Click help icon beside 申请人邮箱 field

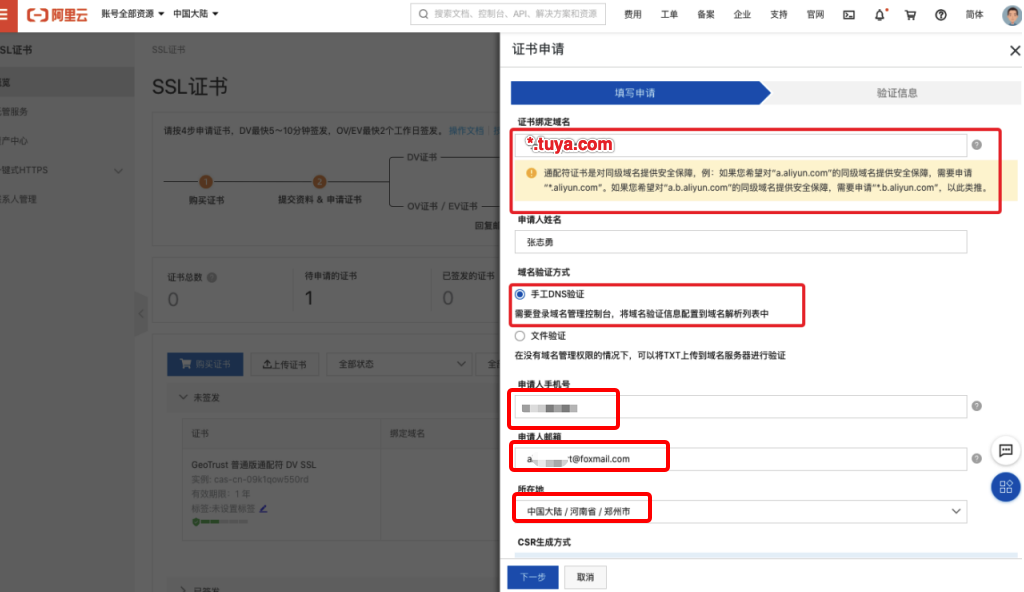click(x=976, y=458)
